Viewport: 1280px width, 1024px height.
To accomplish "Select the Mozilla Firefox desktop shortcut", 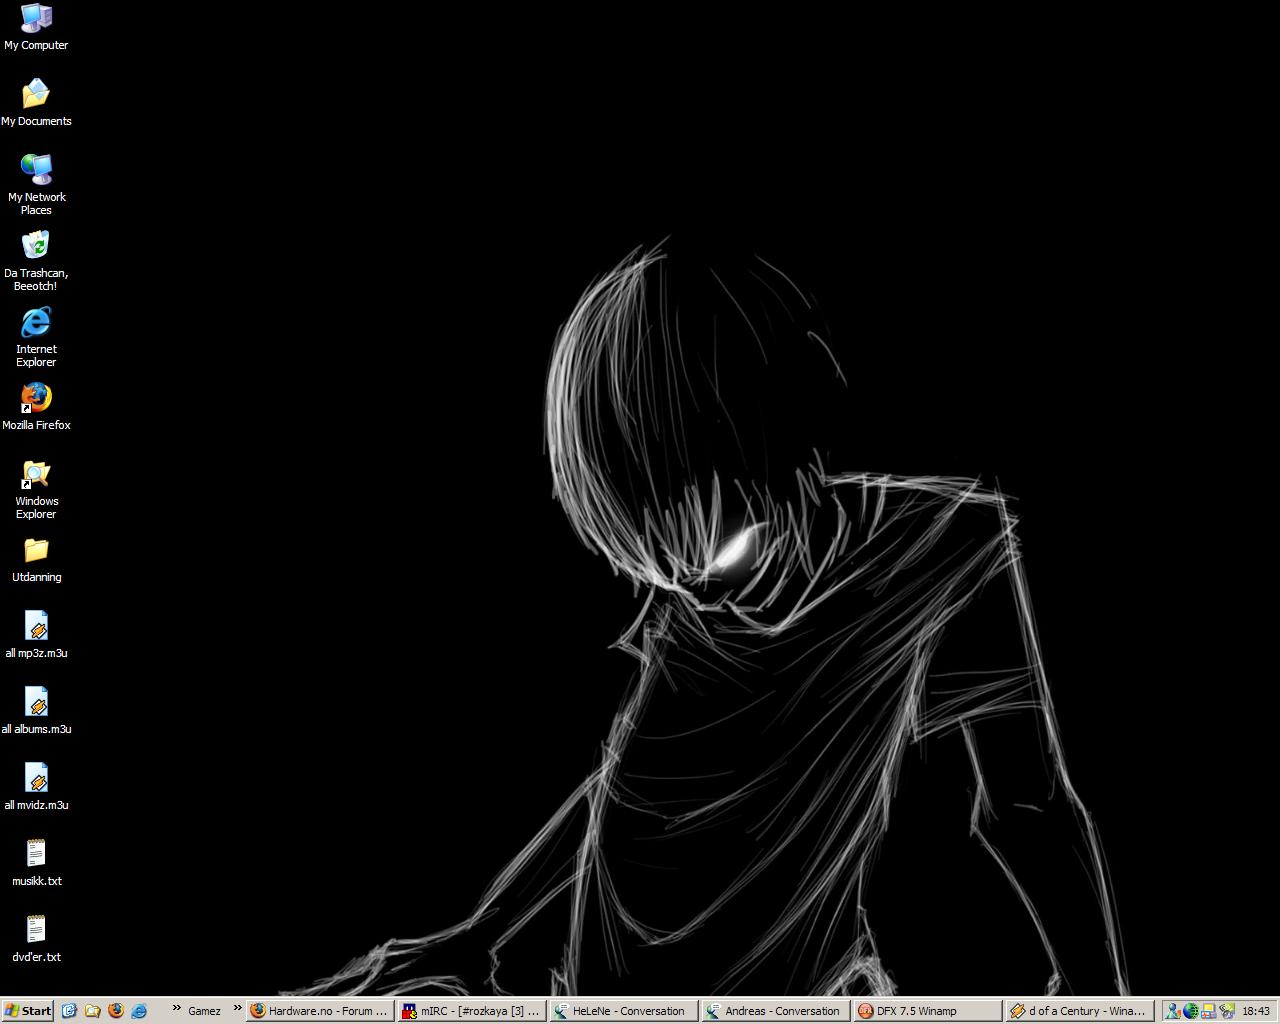I will (x=36, y=407).
